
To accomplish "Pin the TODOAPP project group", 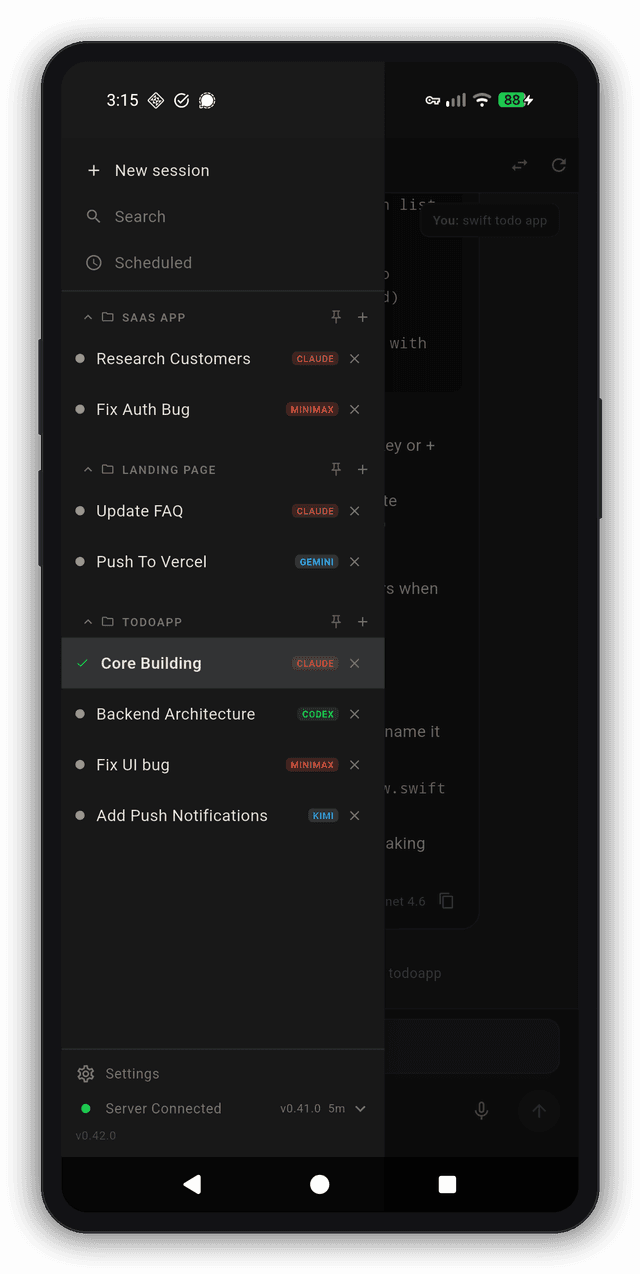I will [x=336, y=621].
